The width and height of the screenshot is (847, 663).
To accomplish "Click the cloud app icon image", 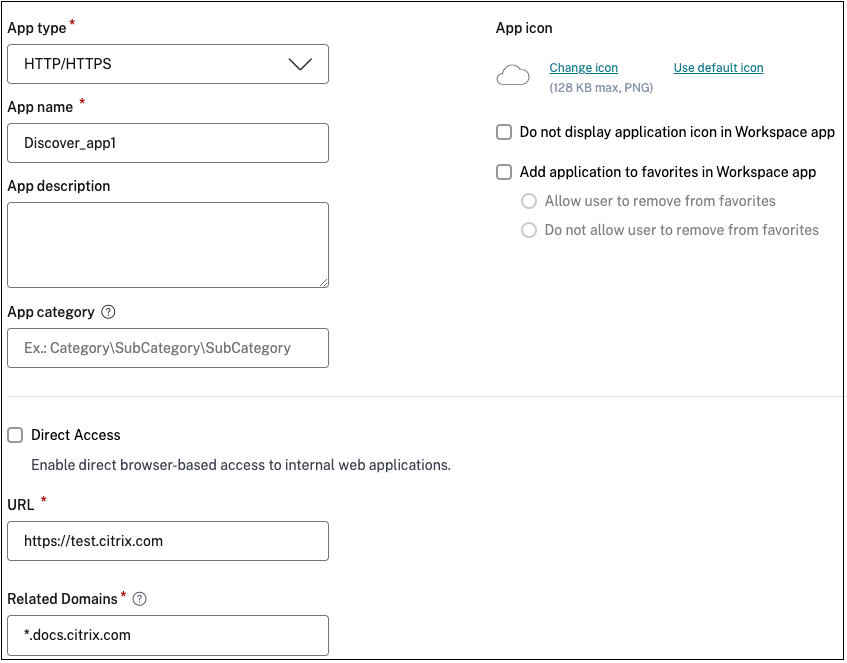I will [x=512, y=77].
